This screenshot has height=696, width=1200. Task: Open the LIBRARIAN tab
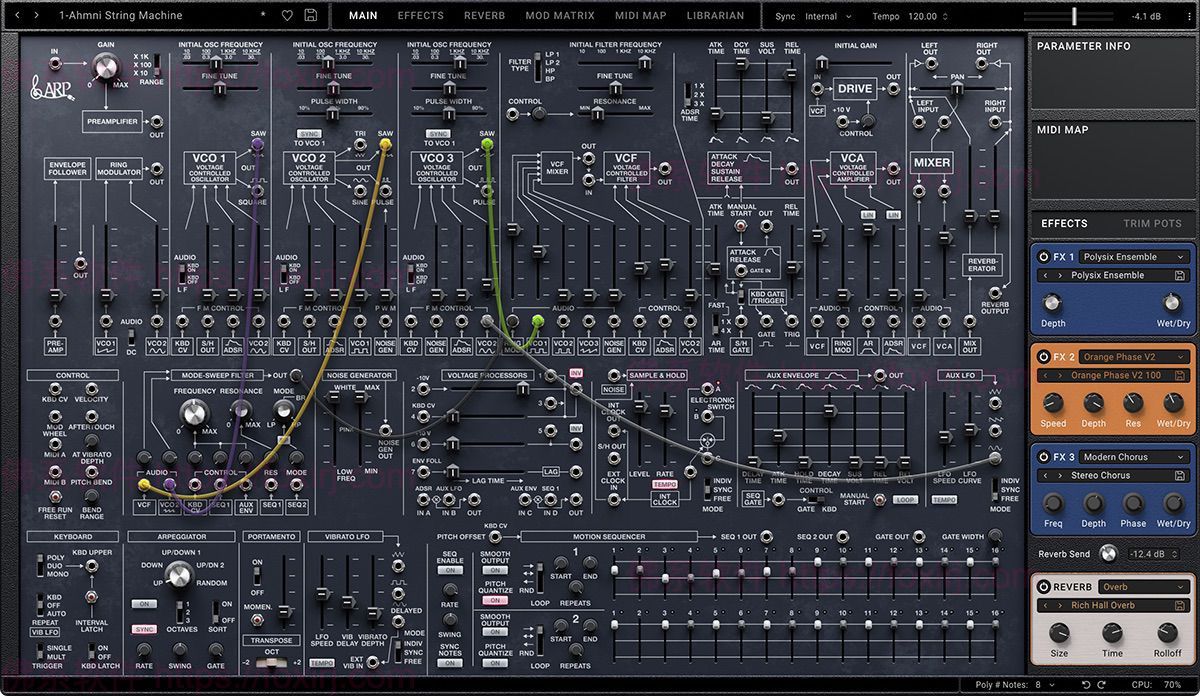[x=715, y=16]
